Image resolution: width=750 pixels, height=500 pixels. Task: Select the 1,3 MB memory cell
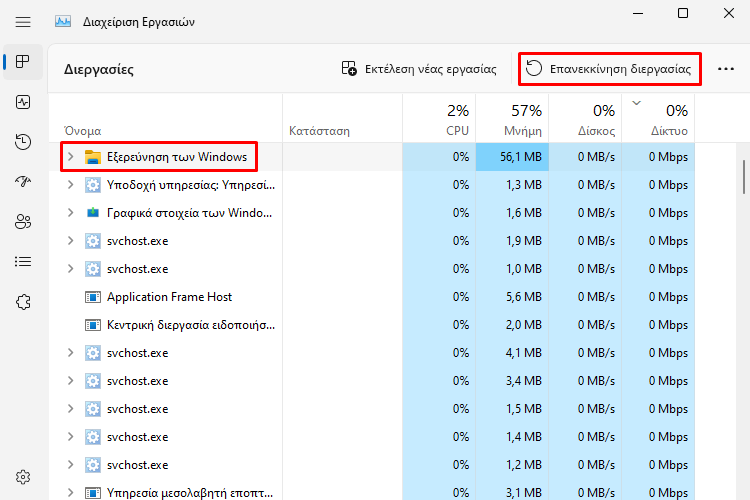(x=512, y=185)
